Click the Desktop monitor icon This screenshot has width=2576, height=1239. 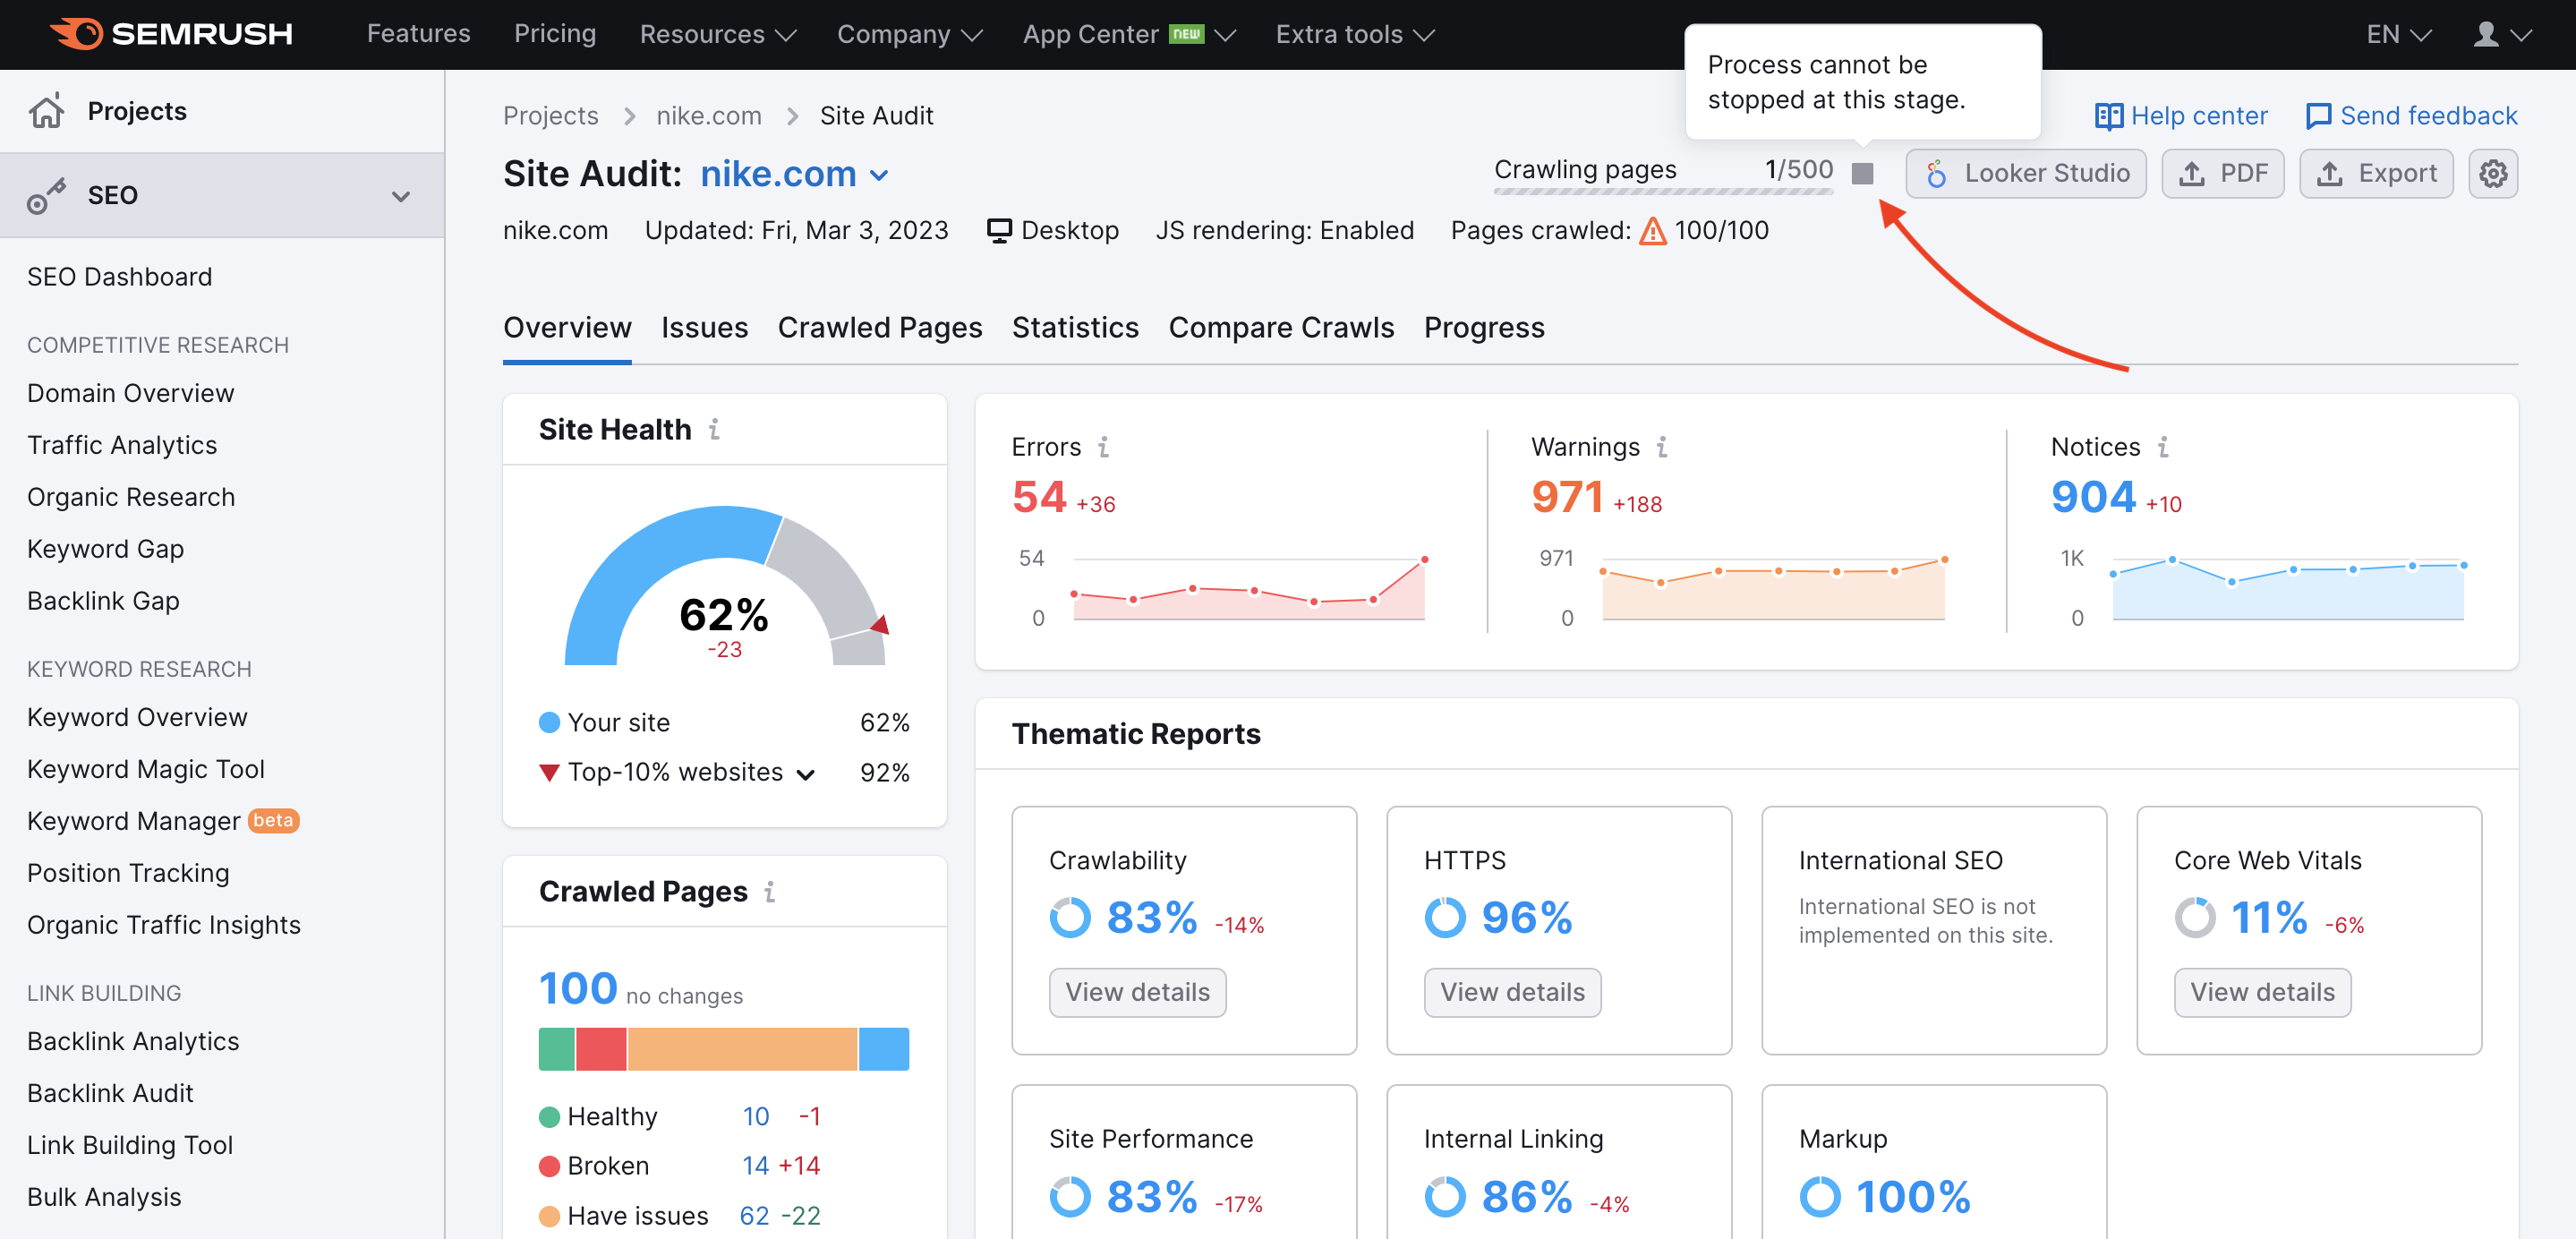pos(998,231)
